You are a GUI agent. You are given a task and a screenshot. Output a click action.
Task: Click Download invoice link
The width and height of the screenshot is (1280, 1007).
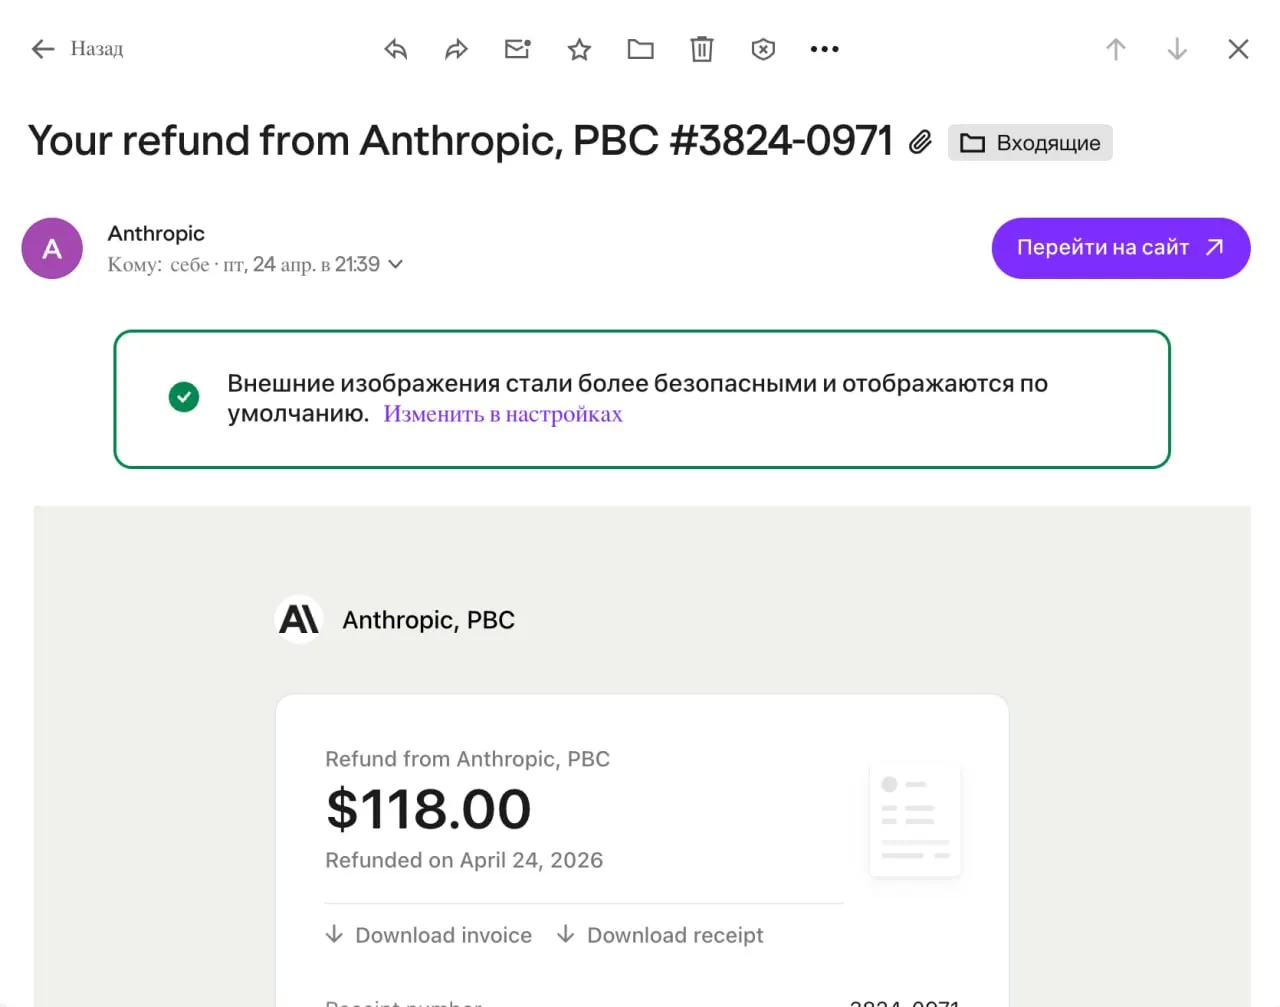point(429,935)
